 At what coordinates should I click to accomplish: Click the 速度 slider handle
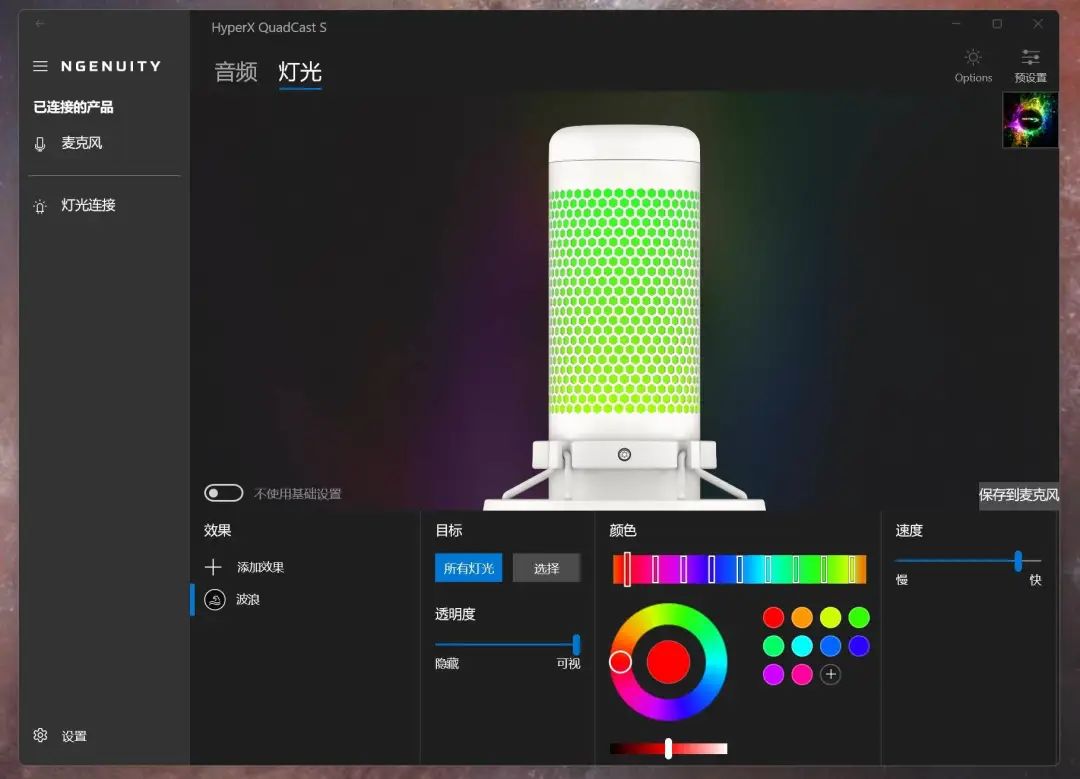tap(1018, 561)
